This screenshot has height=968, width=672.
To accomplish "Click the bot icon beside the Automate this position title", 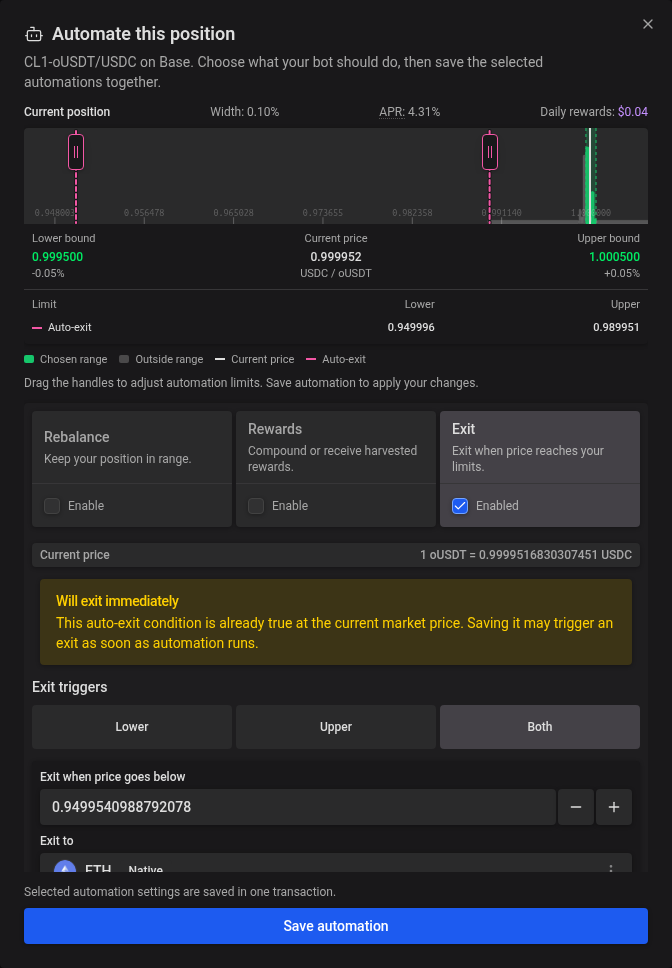I will 34,35.
